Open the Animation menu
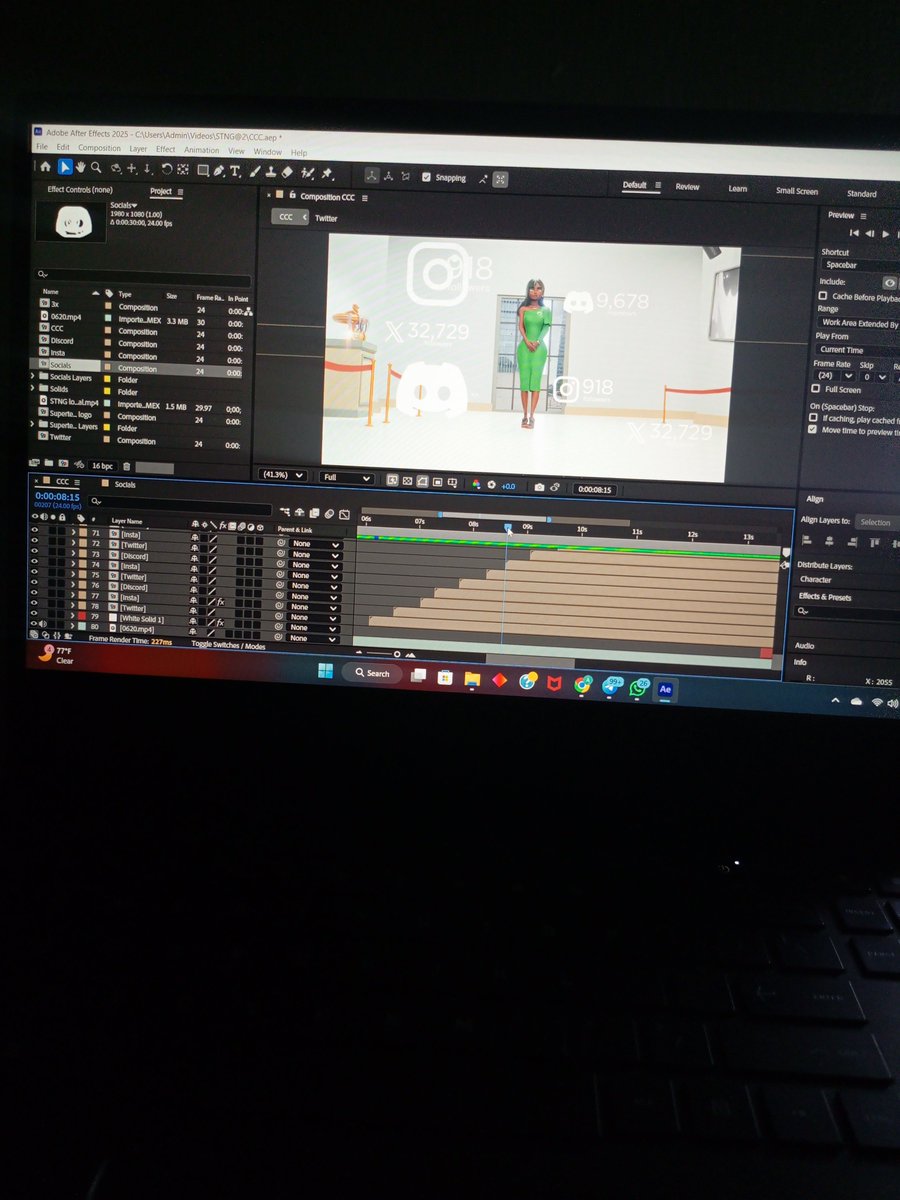The width and height of the screenshot is (900, 1200). pyautogui.click(x=201, y=150)
